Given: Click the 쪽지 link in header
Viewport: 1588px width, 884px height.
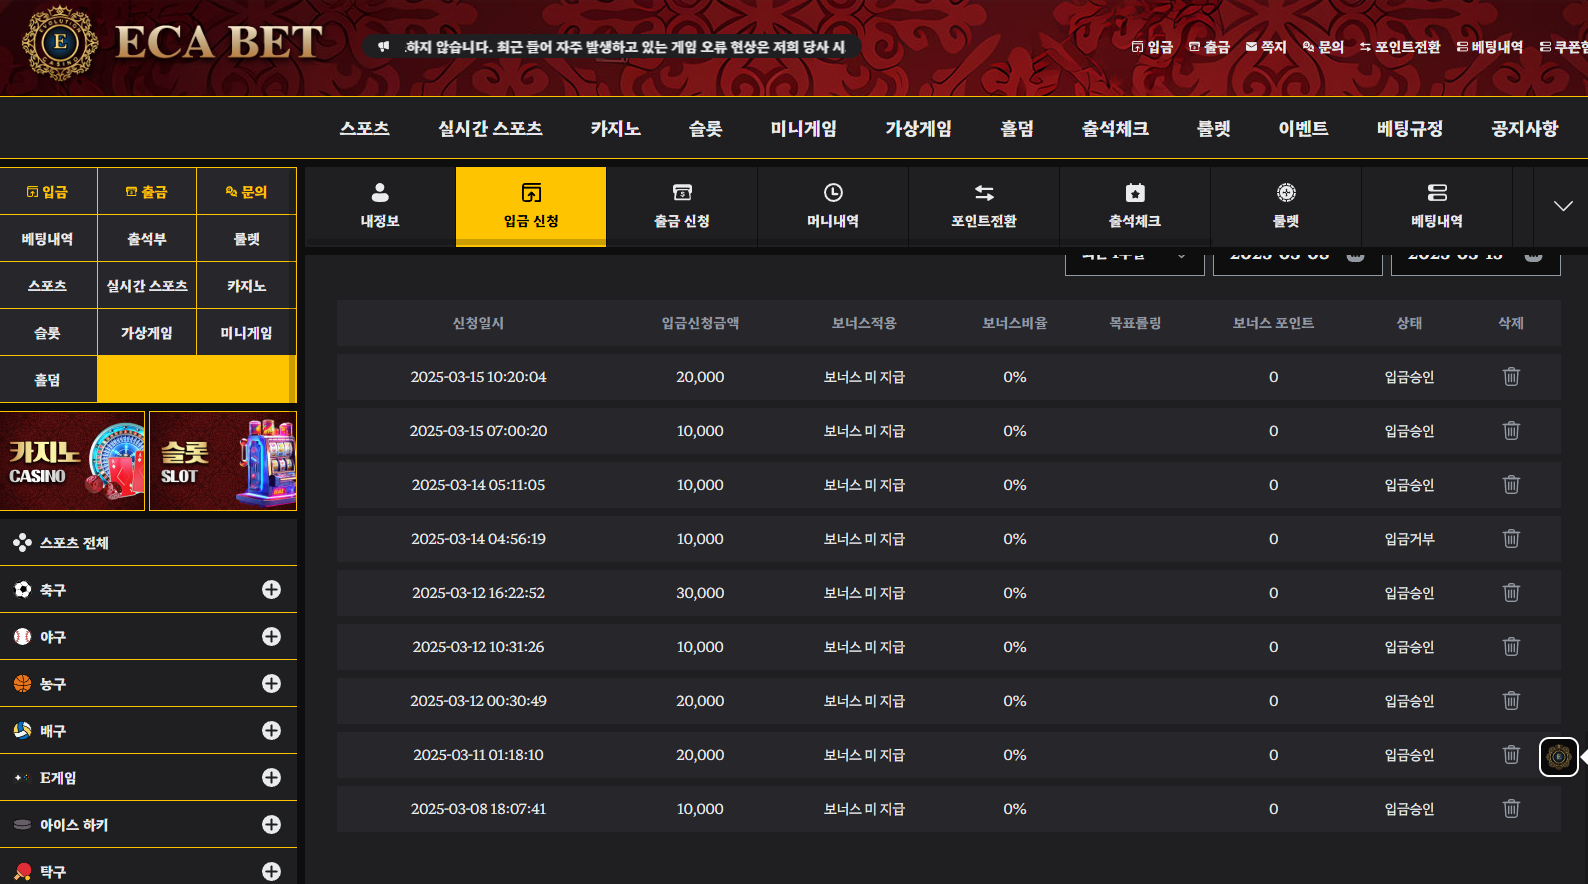Looking at the screenshot, I should (1266, 47).
